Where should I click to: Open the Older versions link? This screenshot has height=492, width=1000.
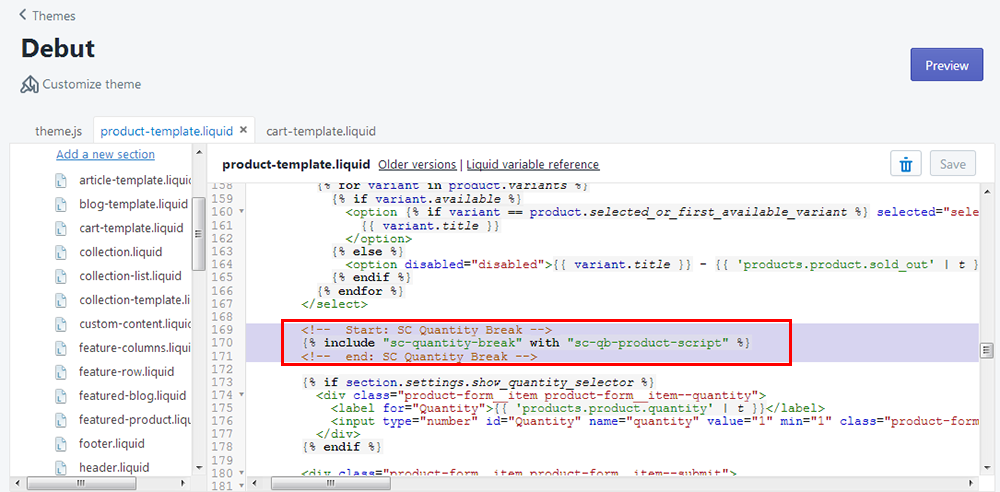[416, 164]
